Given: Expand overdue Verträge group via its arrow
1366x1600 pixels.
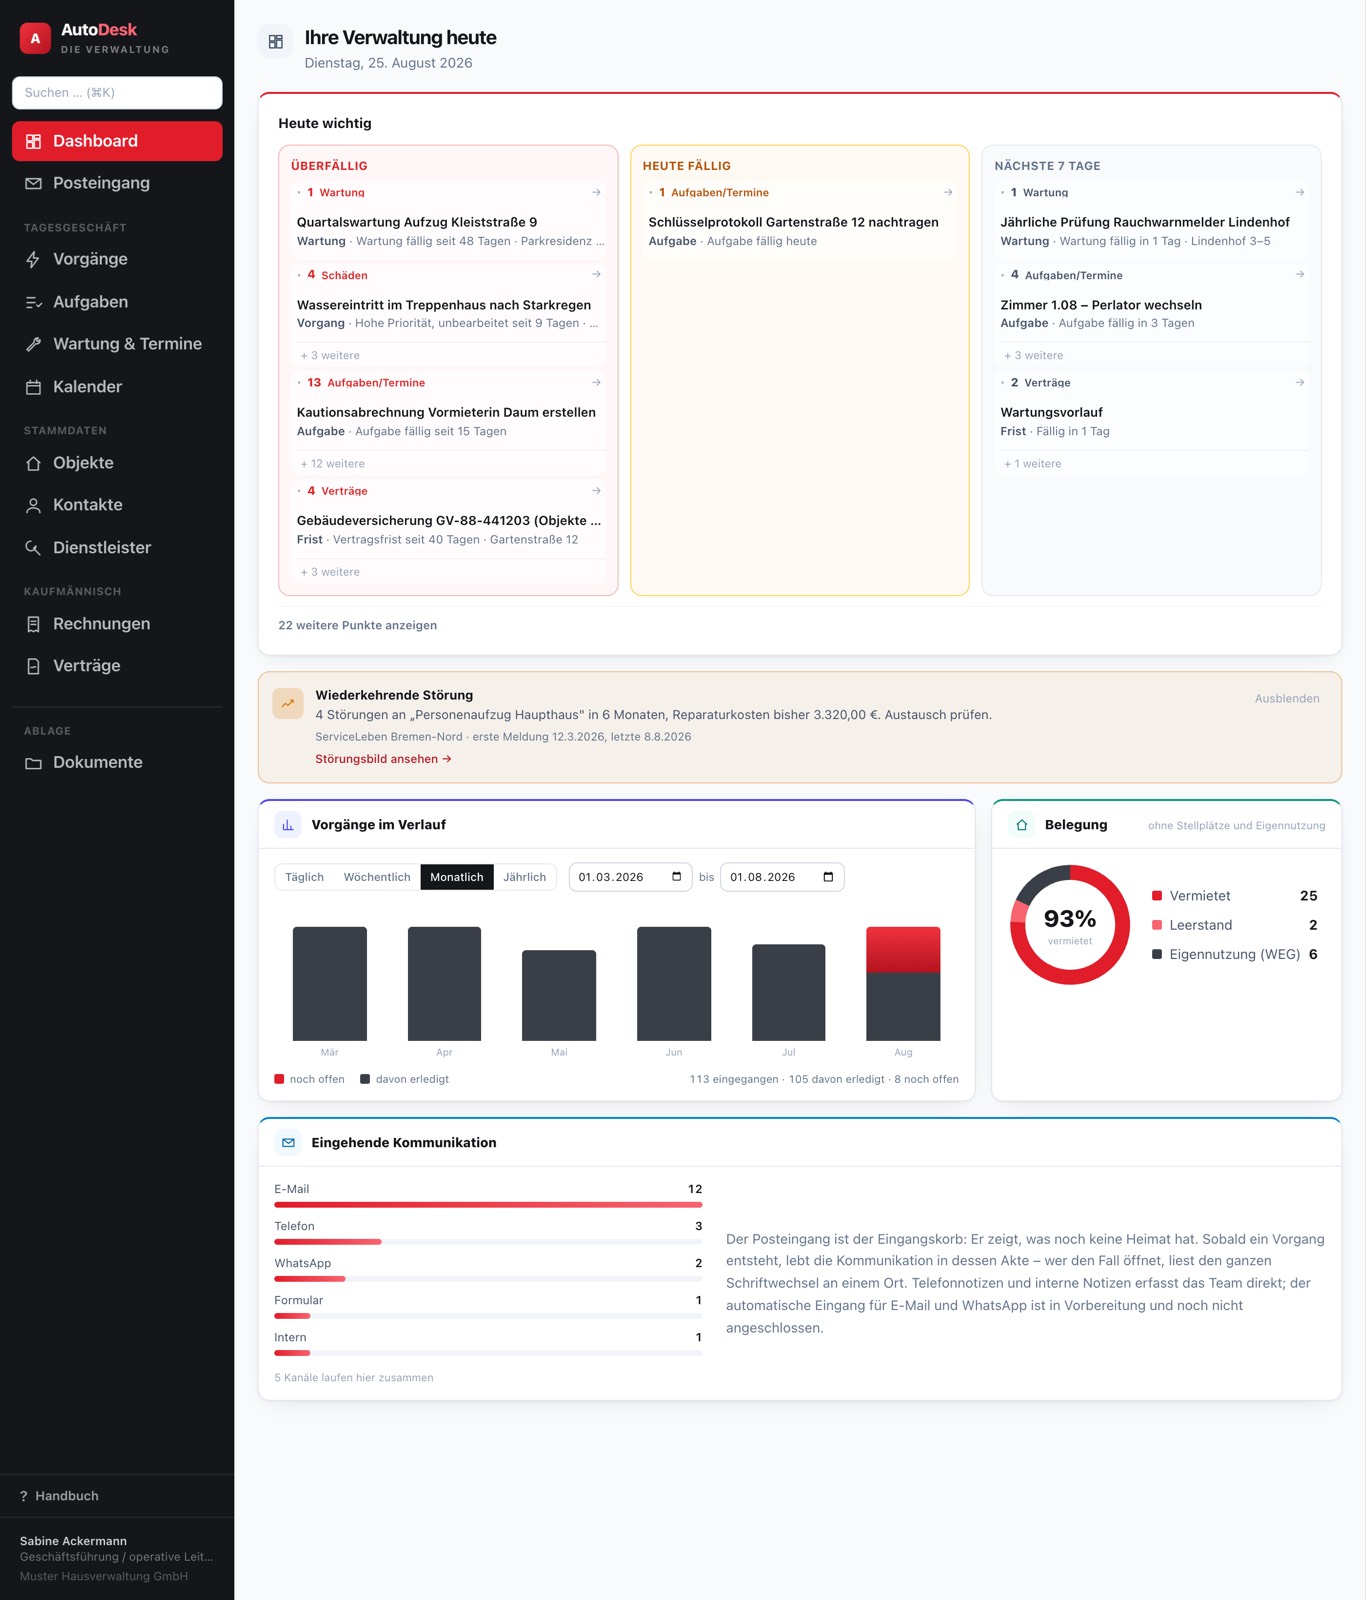Looking at the screenshot, I should [596, 491].
